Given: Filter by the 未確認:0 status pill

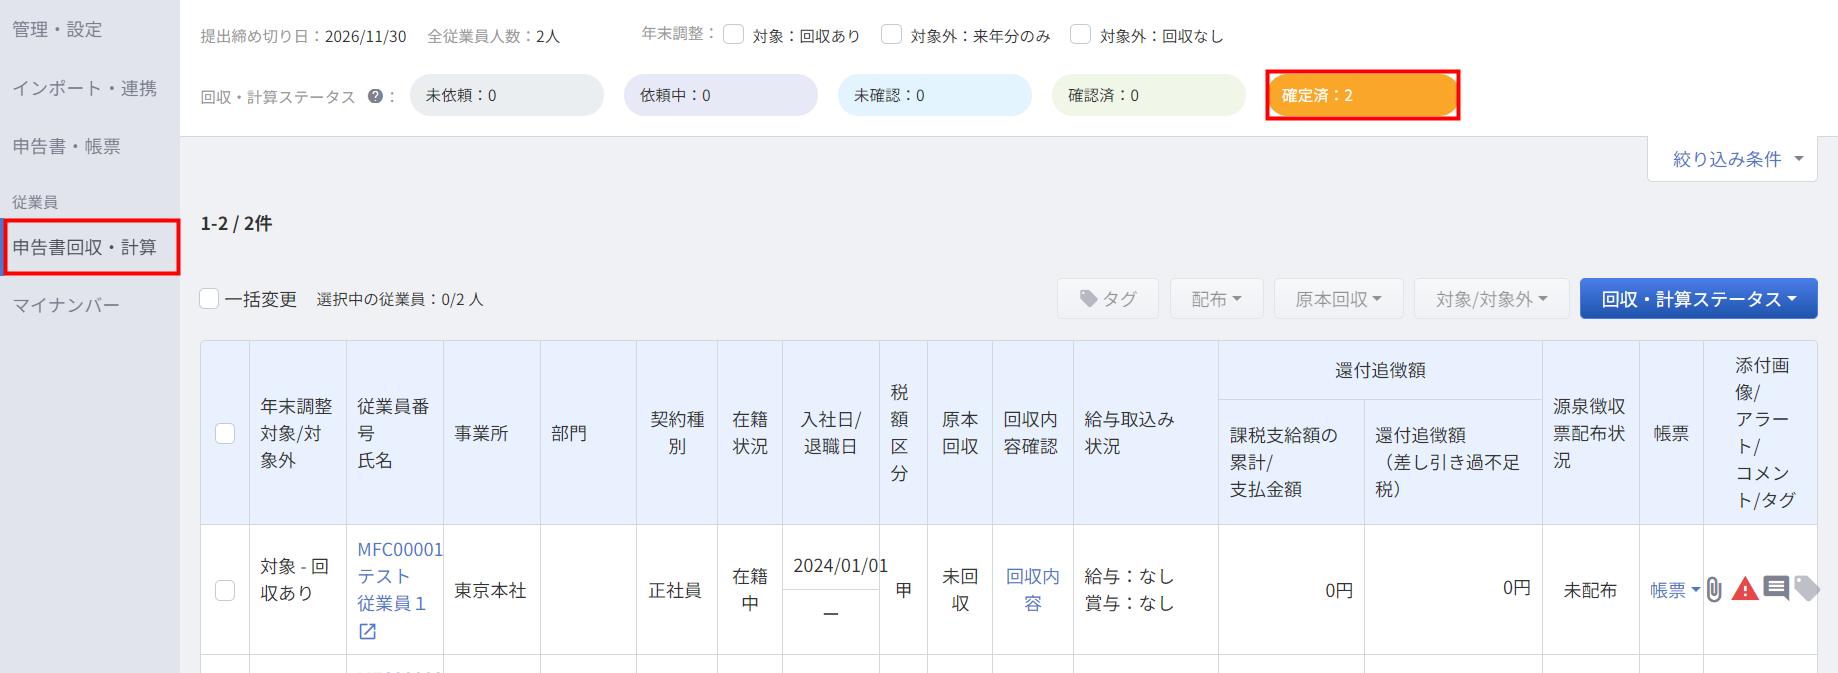Looking at the screenshot, I should [x=934, y=95].
